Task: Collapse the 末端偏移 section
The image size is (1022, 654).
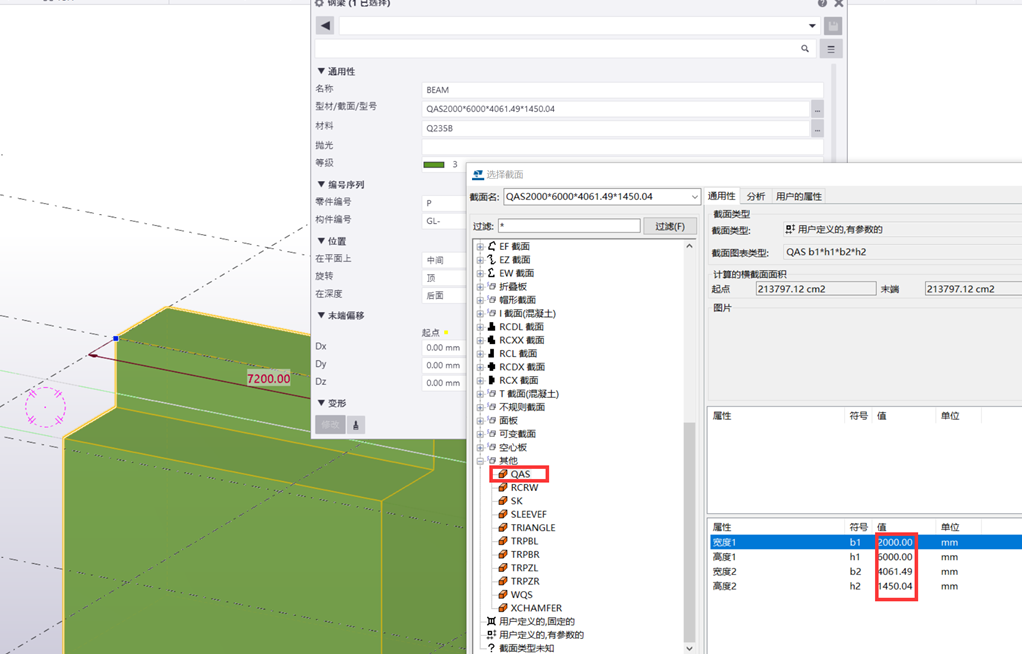Action: point(321,316)
